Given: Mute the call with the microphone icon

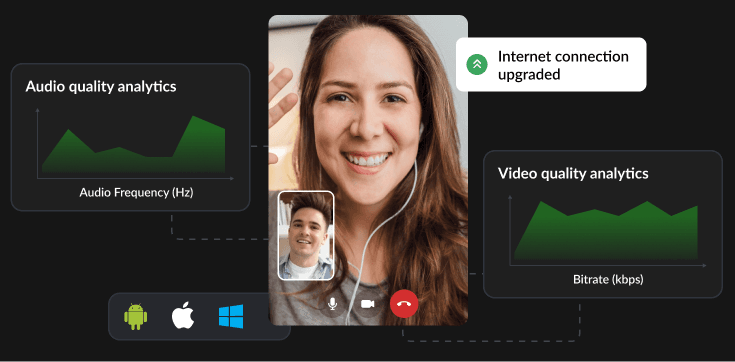Looking at the screenshot, I should [x=332, y=304].
